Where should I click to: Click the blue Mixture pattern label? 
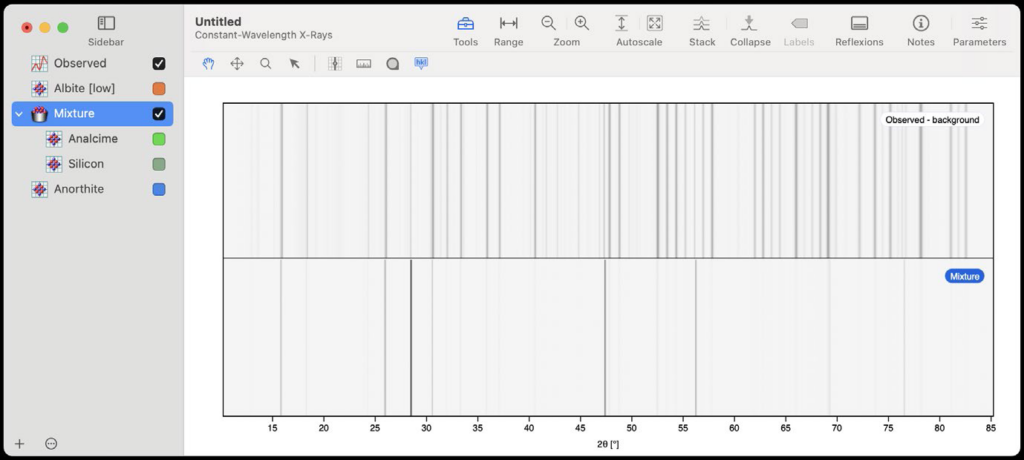[x=964, y=276]
